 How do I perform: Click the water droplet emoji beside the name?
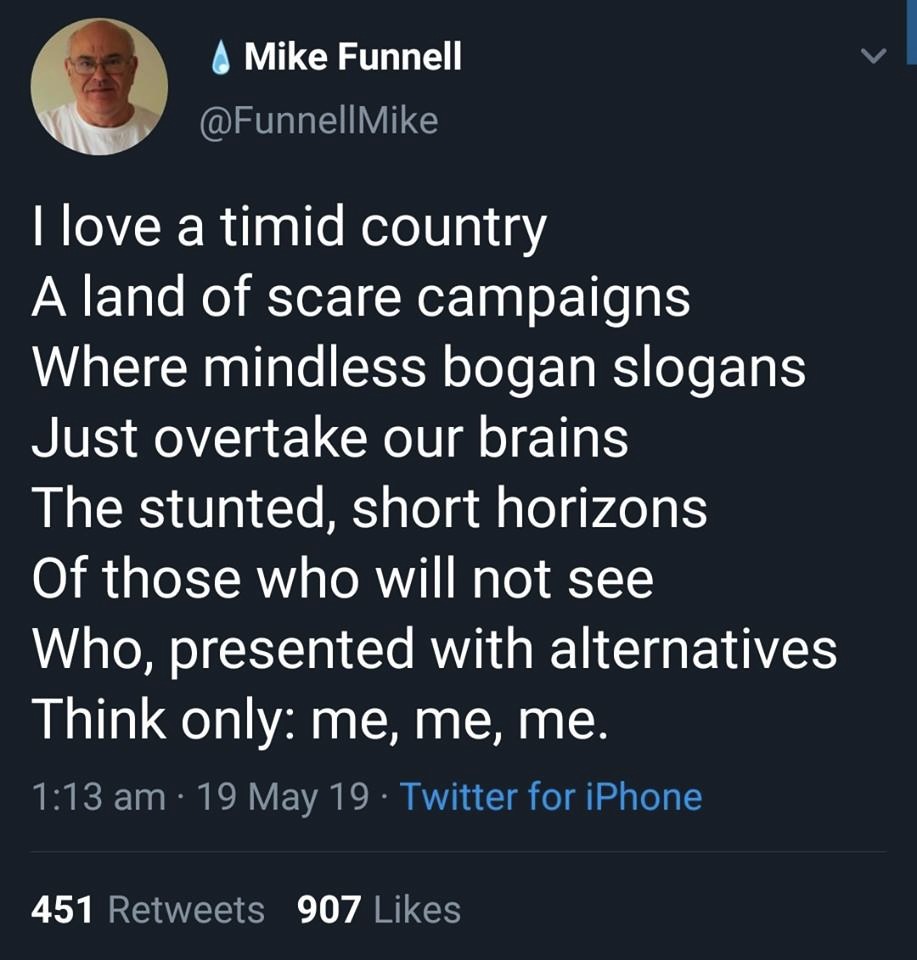[223, 60]
